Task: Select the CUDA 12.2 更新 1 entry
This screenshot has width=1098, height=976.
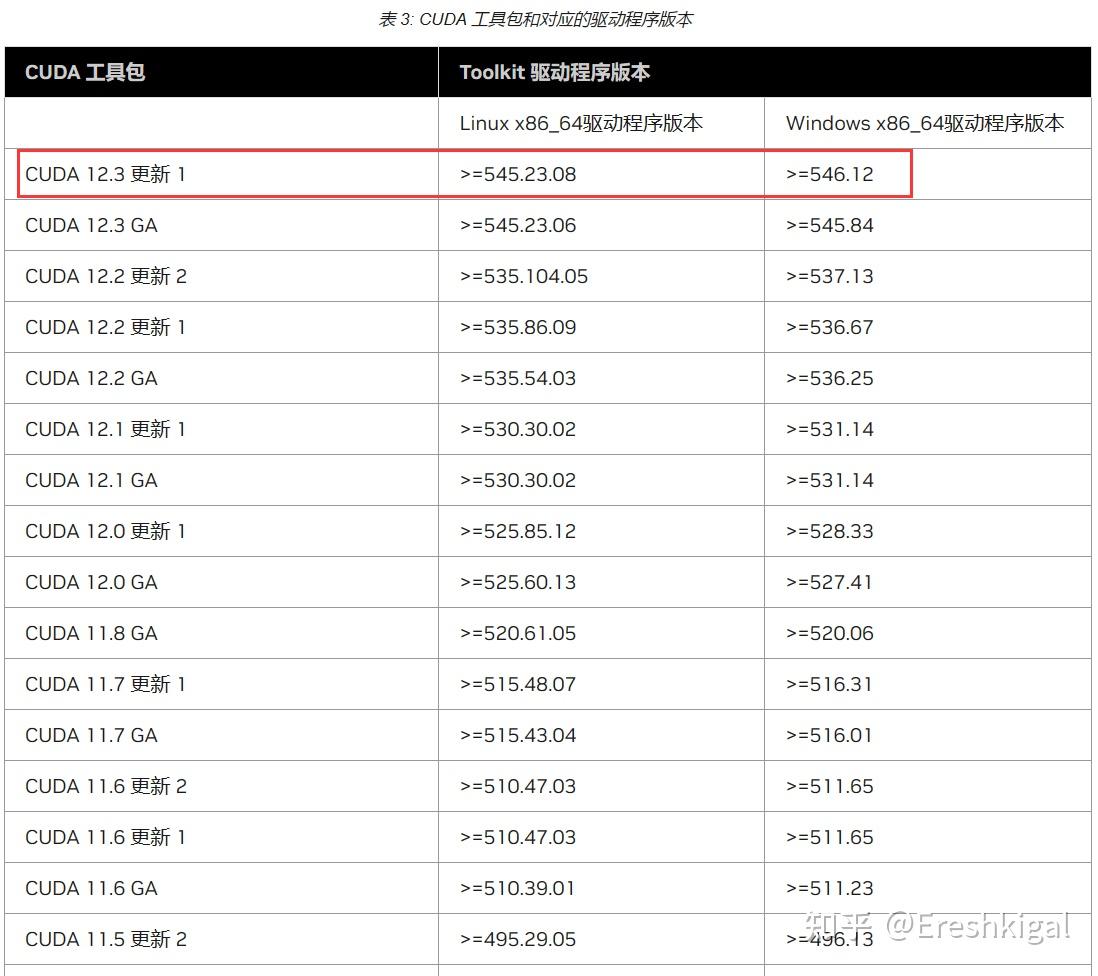Action: (x=105, y=328)
